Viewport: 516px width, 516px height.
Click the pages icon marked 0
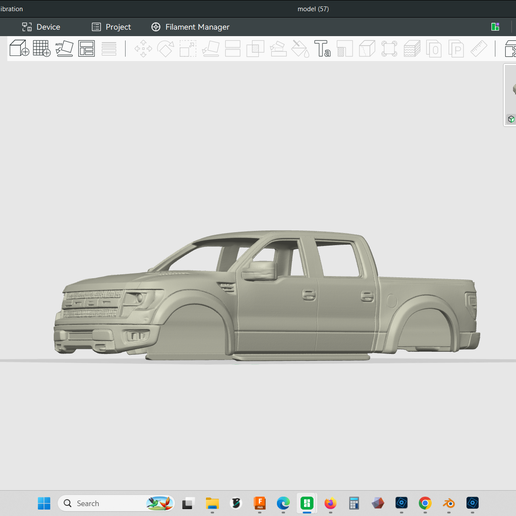click(434, 49)
